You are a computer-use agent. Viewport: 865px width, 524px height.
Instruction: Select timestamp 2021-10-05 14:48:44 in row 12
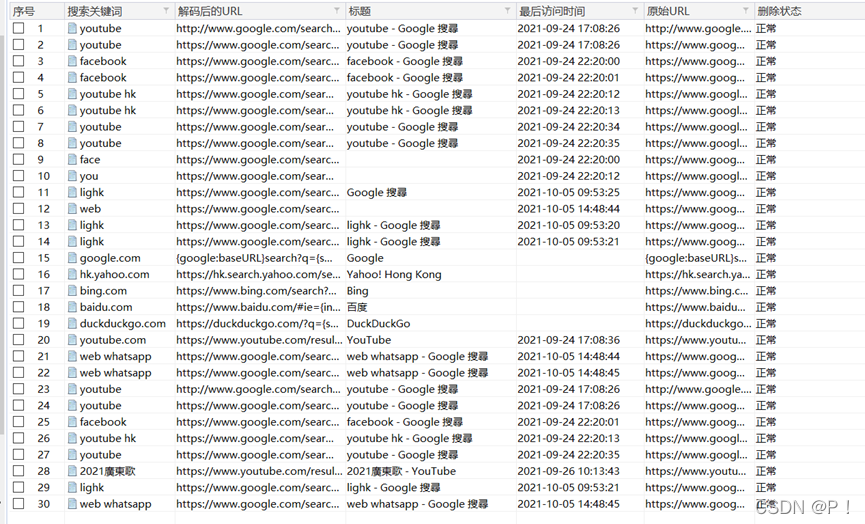(x=568, y=208)
